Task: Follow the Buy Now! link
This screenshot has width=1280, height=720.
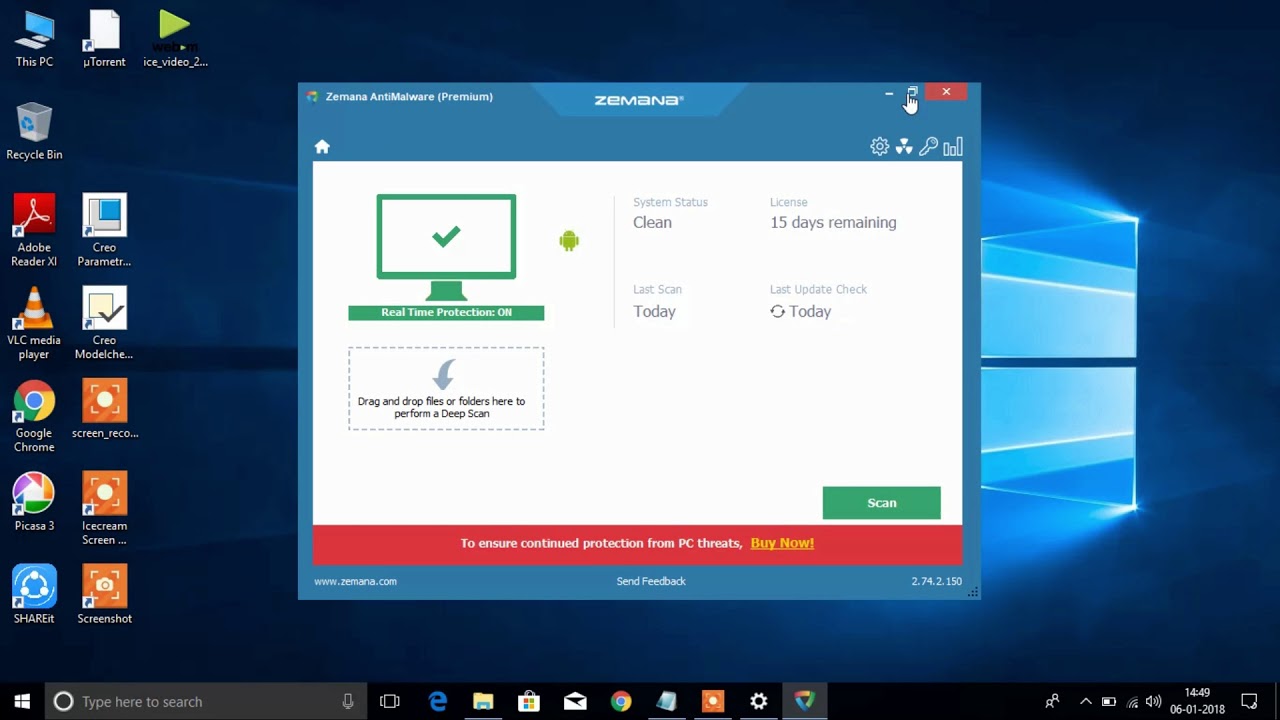Action: pos(782,543)
